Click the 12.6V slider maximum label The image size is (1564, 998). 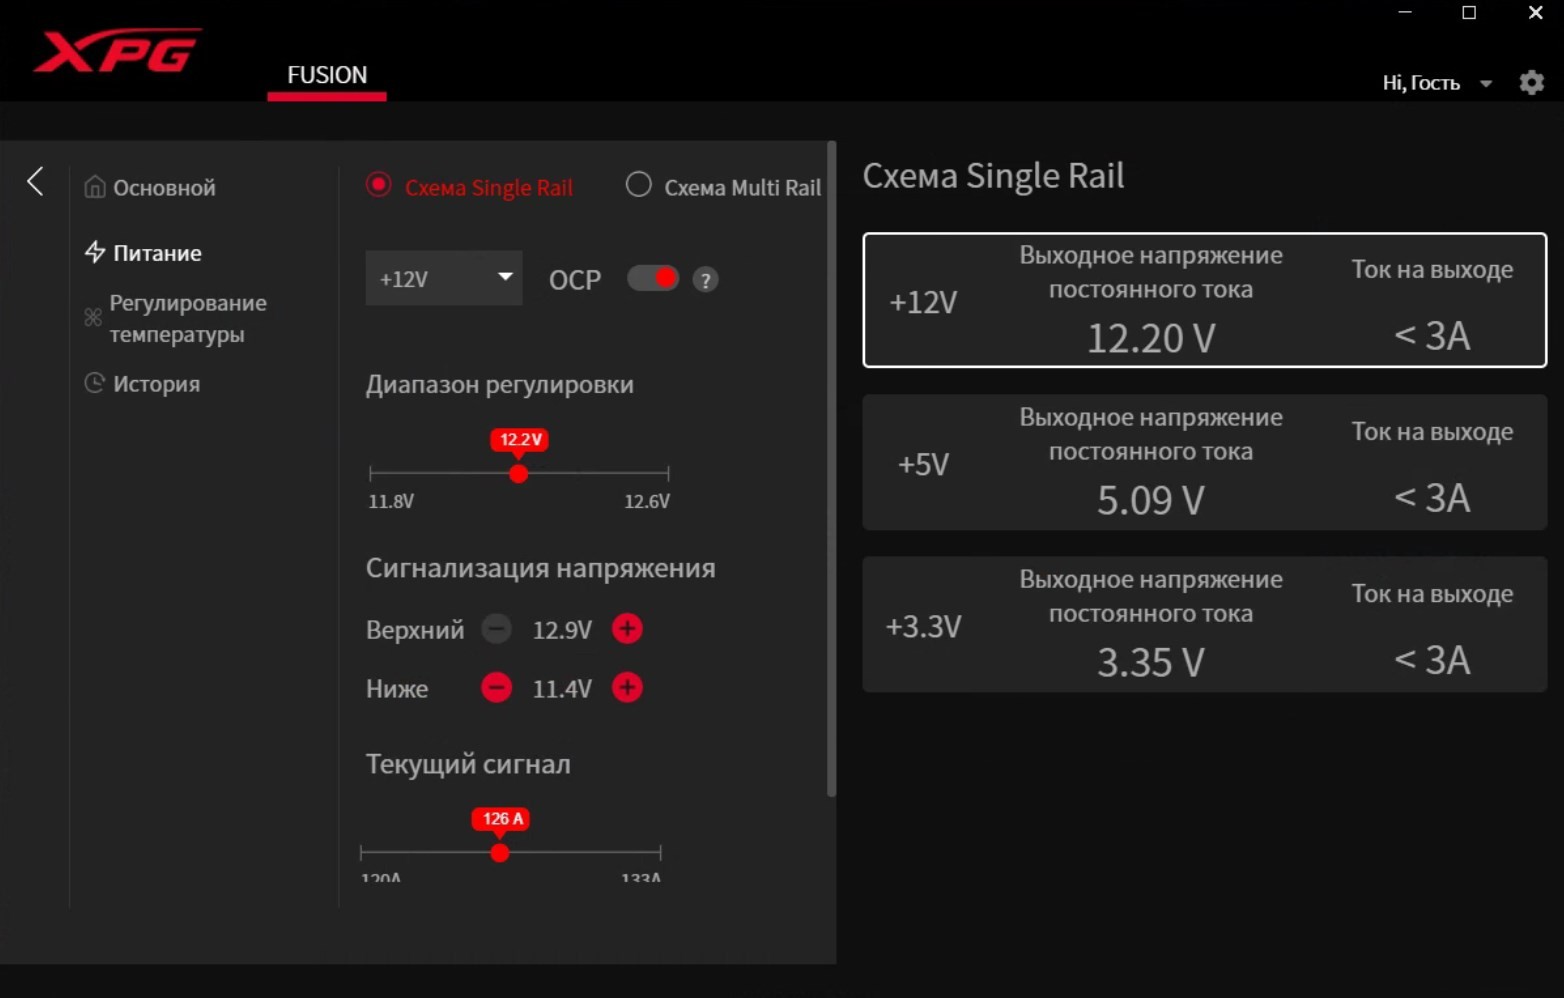click(x=647, y=501)
